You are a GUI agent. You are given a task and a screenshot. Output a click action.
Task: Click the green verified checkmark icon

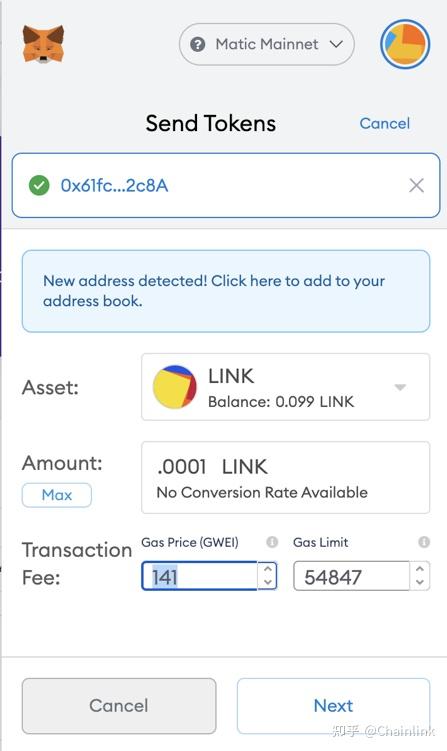click(x=39, y=185)
